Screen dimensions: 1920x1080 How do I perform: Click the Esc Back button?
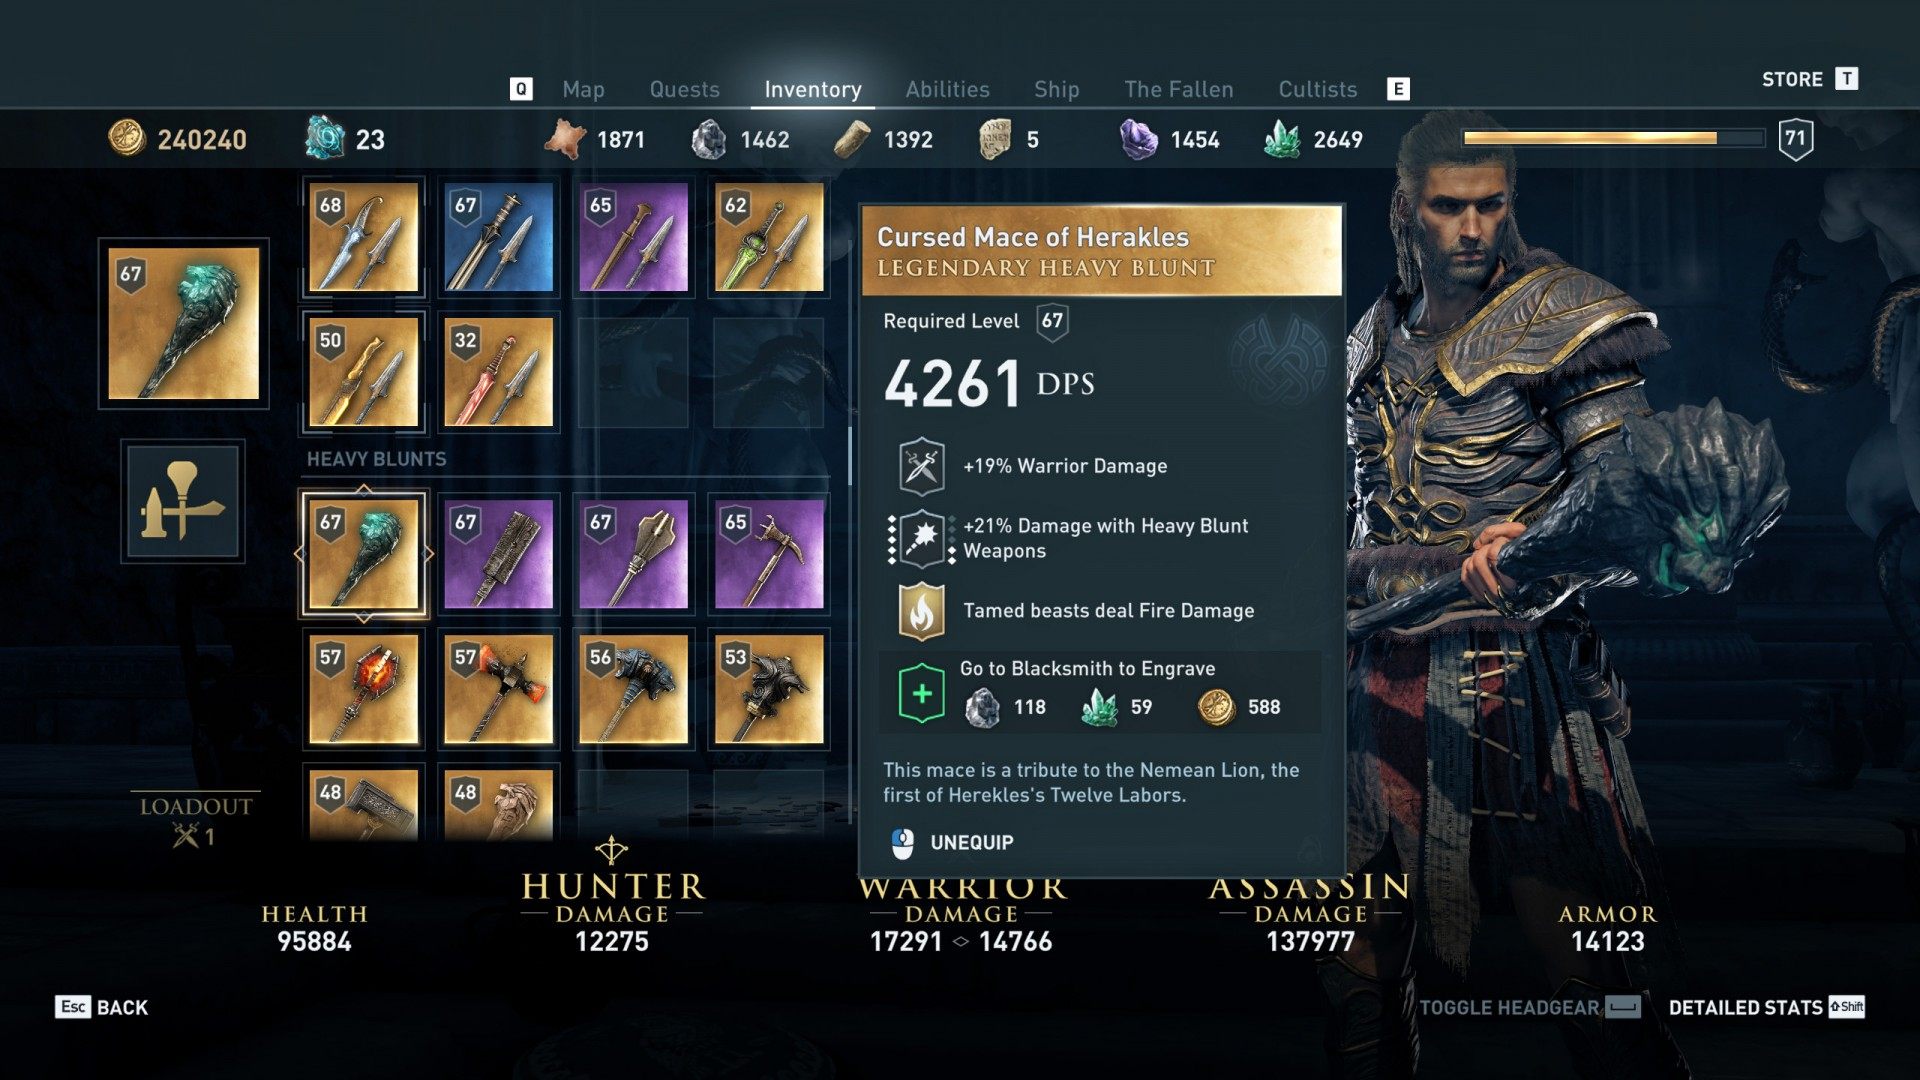[x=101, y=1007]
